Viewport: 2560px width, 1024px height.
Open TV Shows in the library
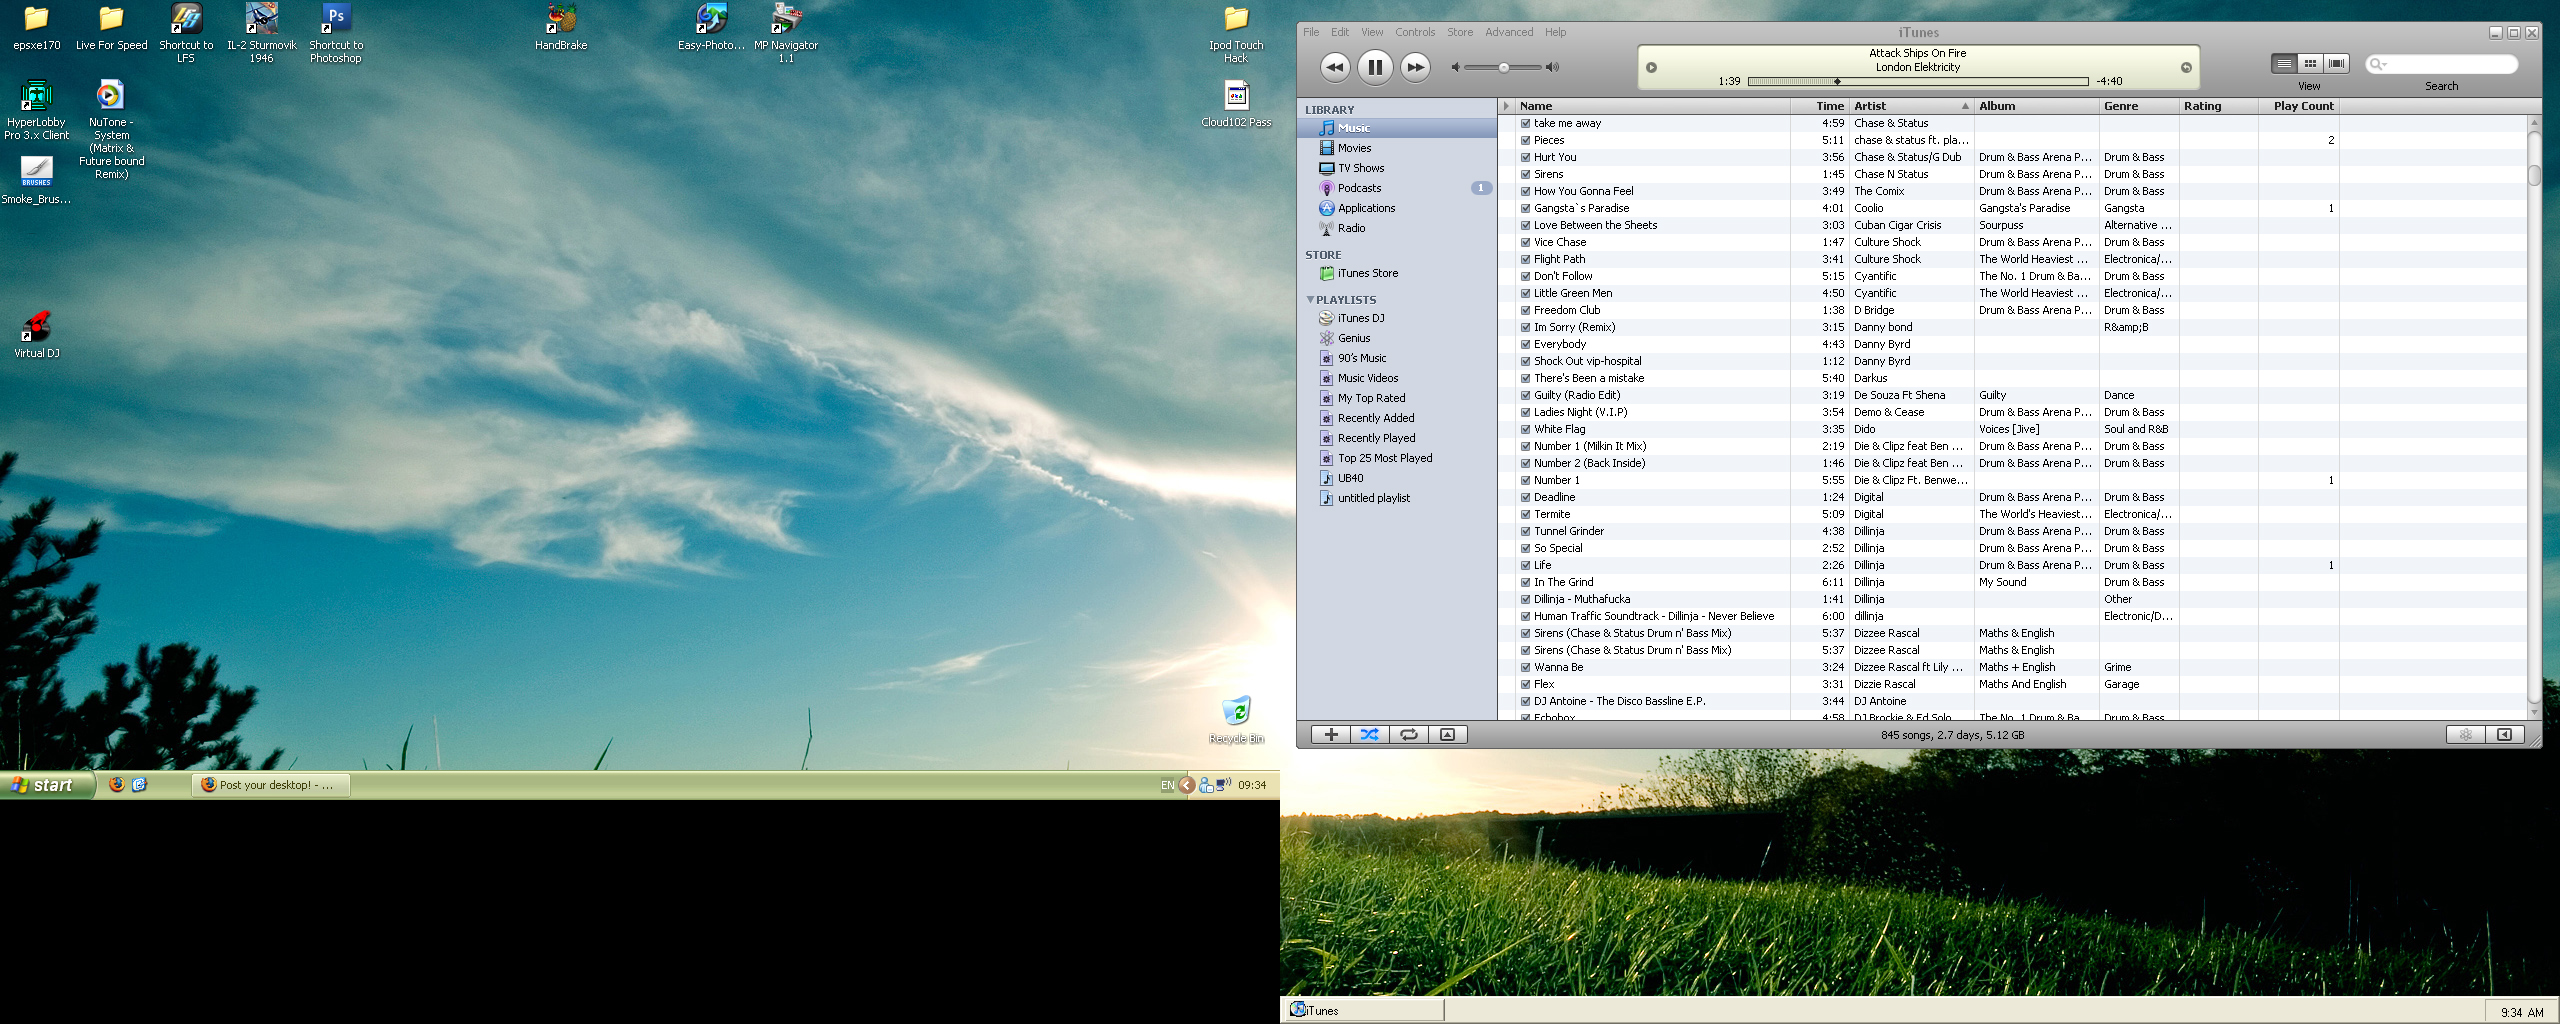pyautogui.click(x=1397, y=168)
